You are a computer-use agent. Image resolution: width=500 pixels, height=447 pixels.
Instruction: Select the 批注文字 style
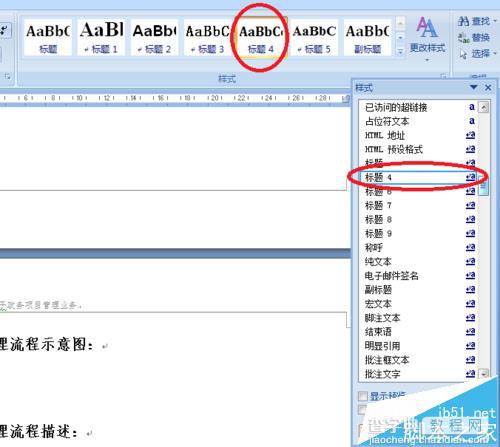click(x=419, y=374)
